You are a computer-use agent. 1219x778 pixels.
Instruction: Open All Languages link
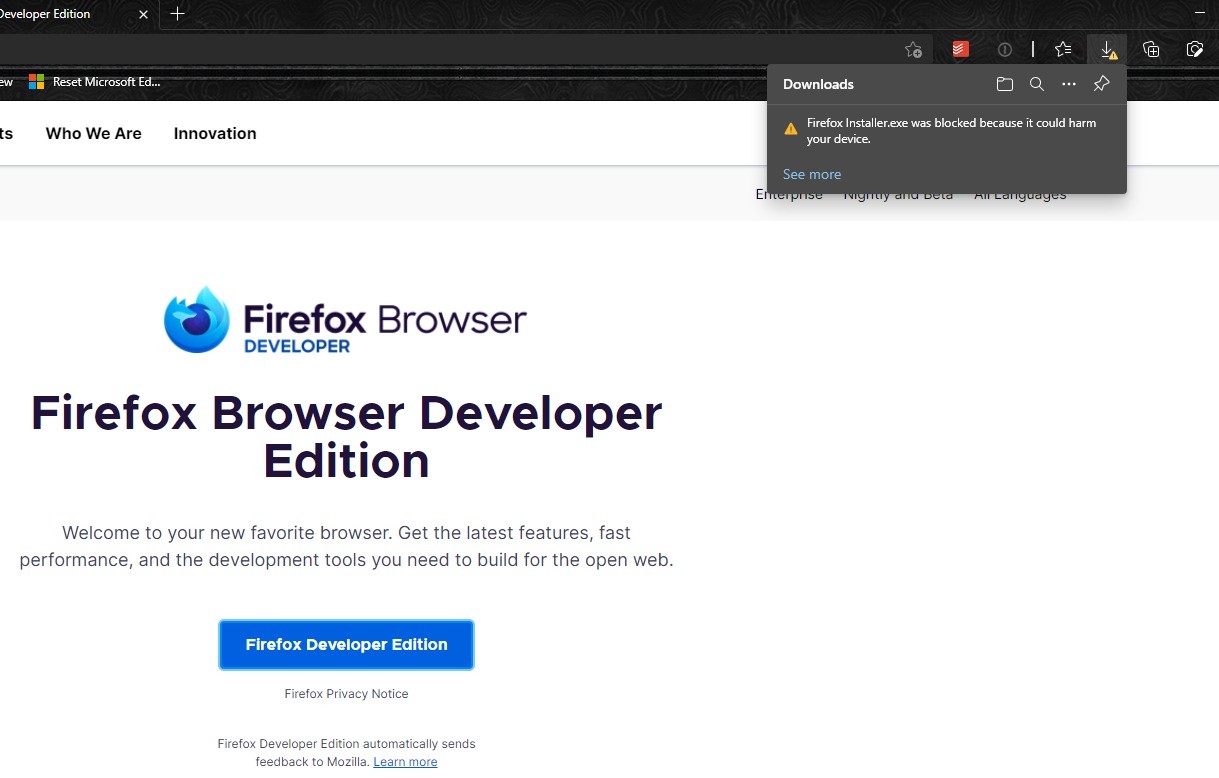coord(1020,195)
